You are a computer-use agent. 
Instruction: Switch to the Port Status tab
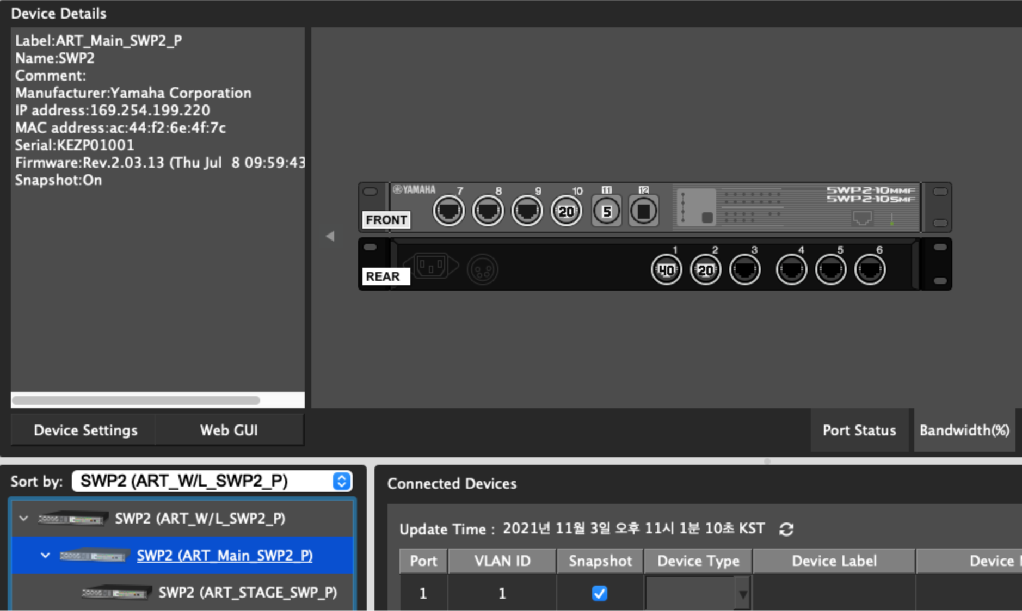point(859,430)
